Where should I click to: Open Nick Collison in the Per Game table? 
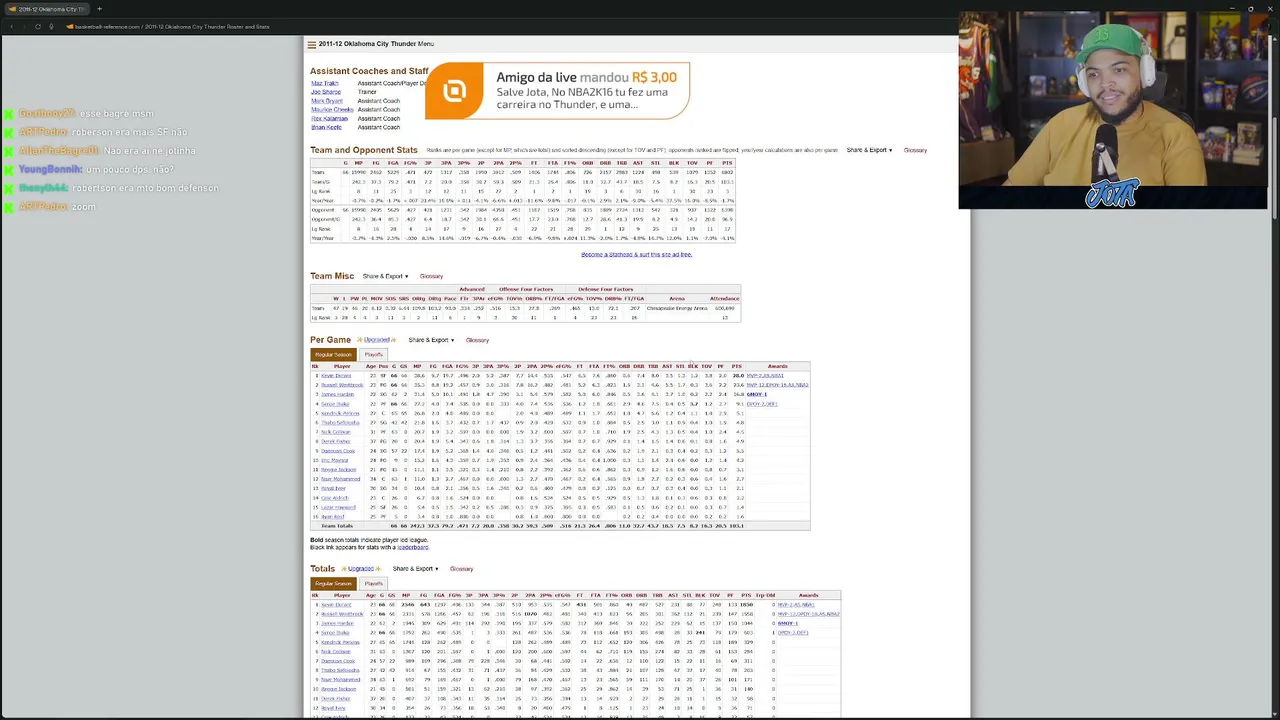tap(336, 432)
